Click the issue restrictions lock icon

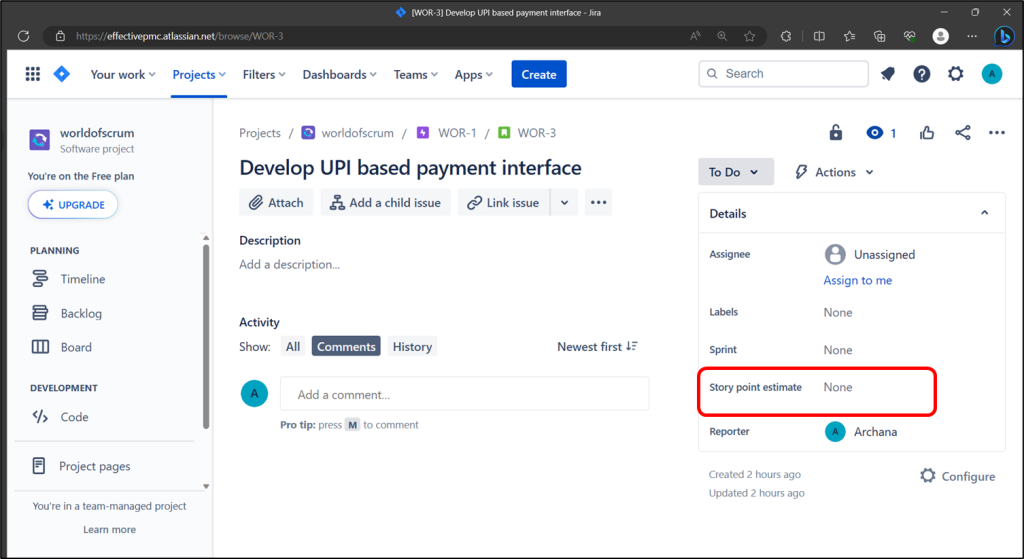coord(835,133)
